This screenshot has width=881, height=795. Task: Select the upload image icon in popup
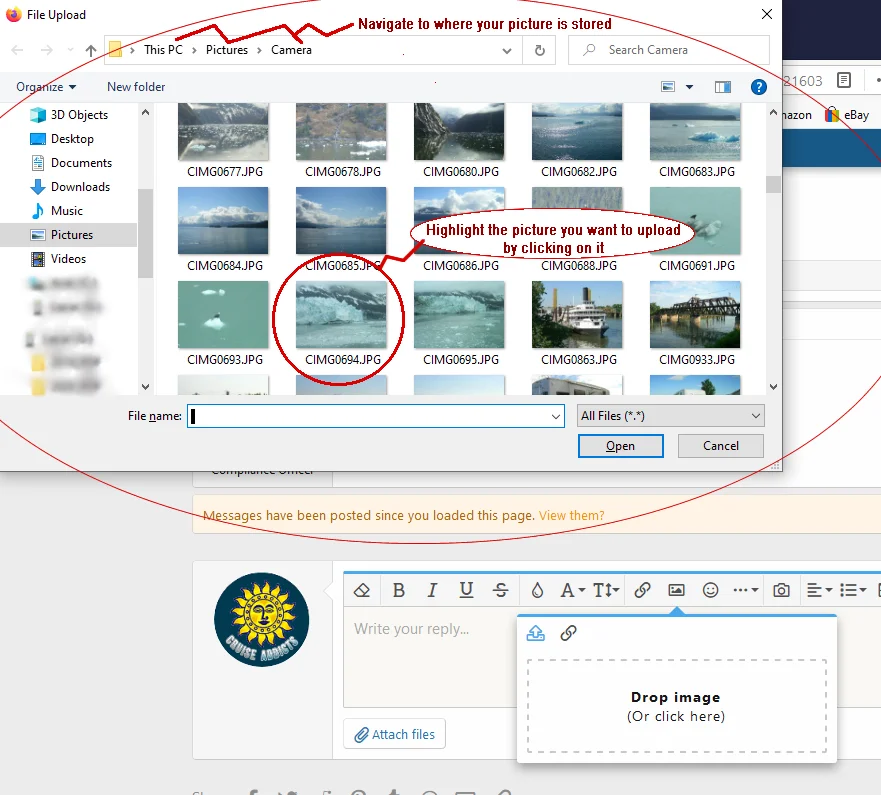[536, 633]
